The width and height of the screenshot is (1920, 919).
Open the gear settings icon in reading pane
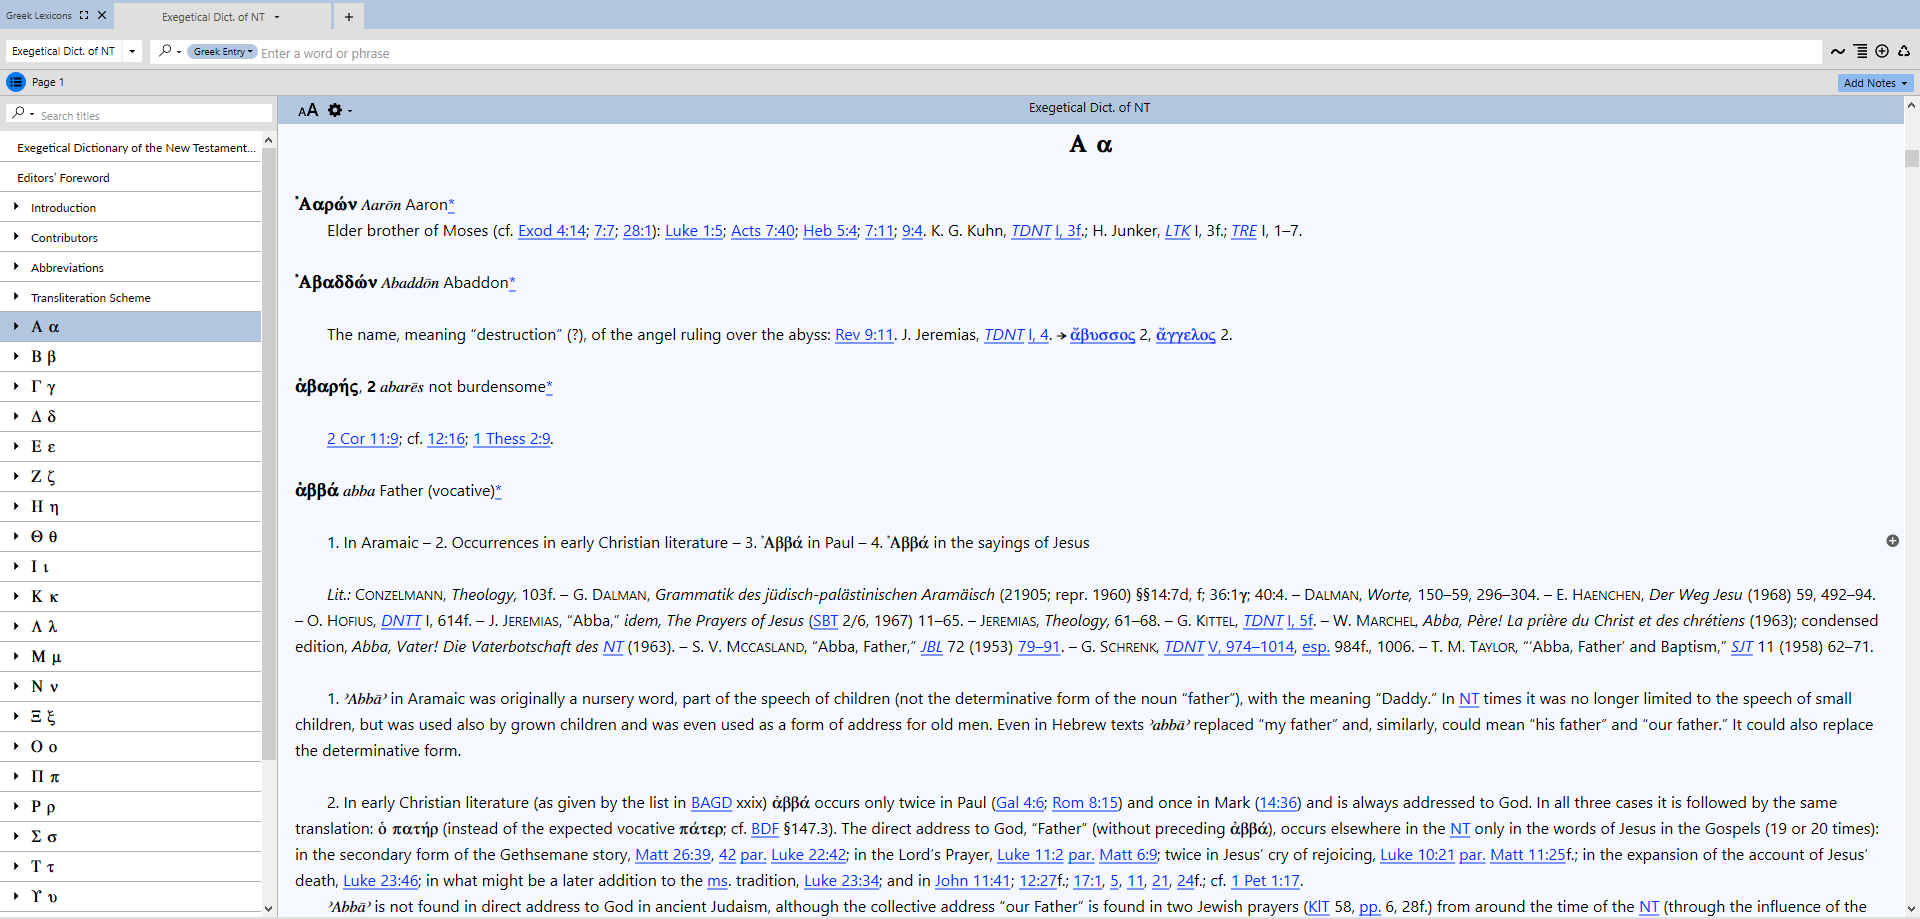click(x=336, y=110)
